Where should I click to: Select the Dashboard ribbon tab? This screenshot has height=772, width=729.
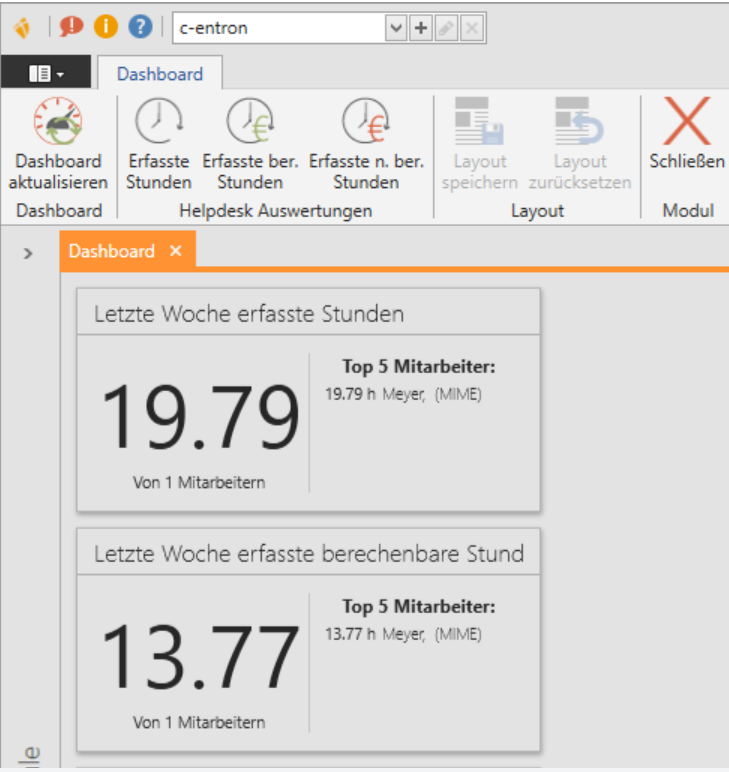(159, 74)
